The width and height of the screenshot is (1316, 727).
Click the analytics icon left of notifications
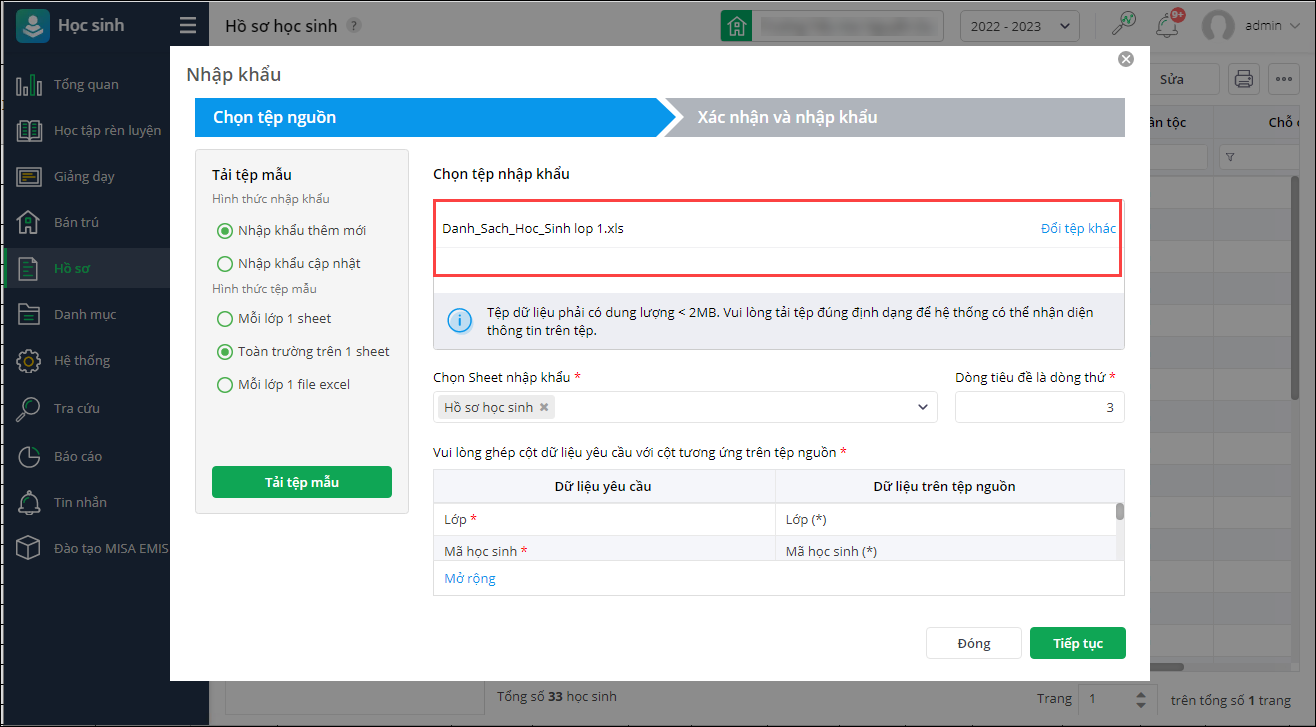[1124, 25]
